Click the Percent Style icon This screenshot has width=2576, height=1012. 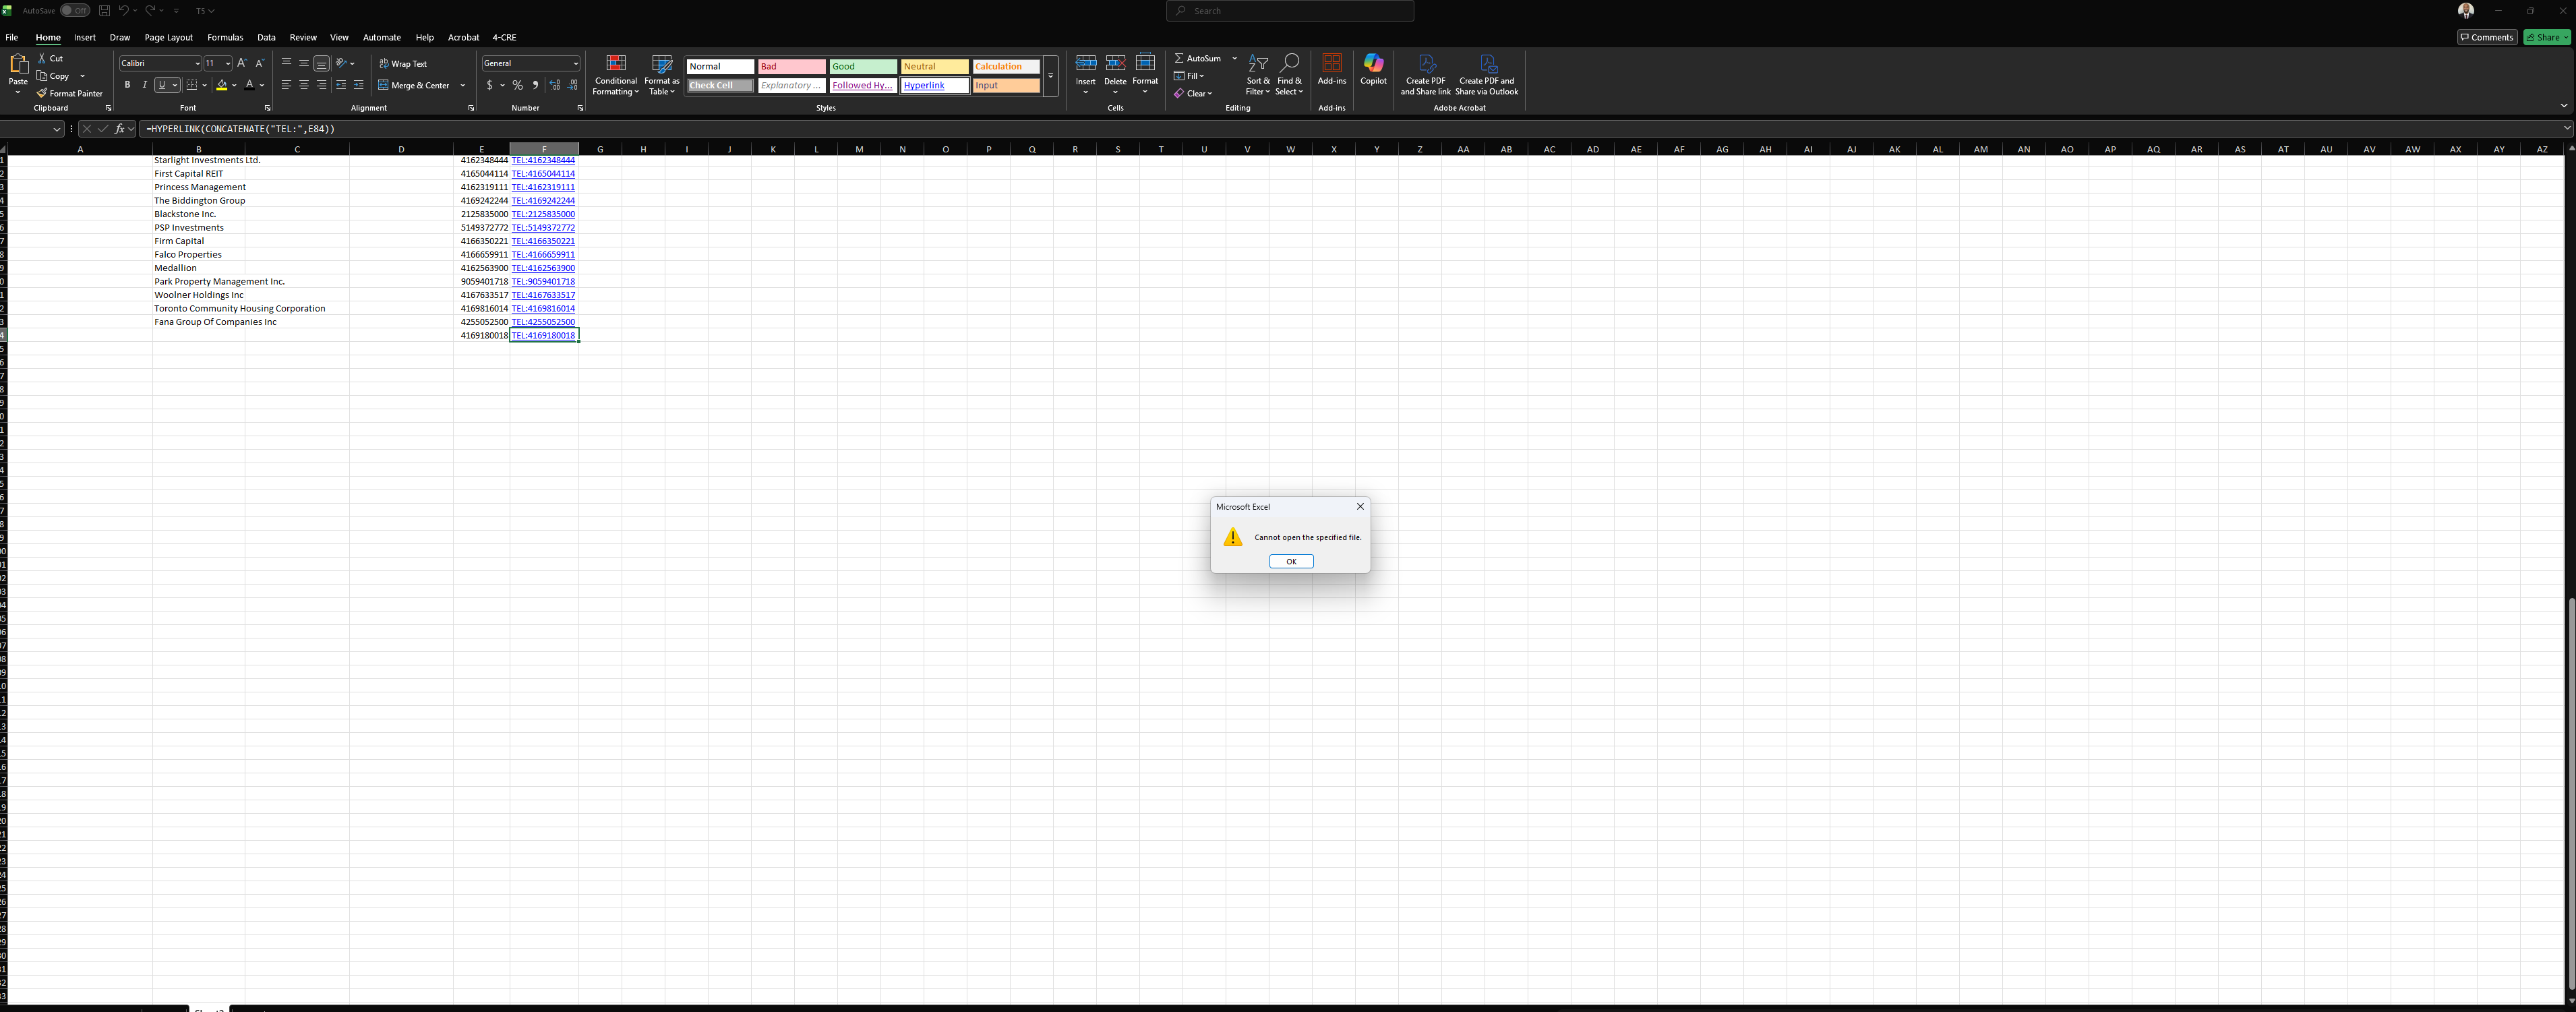[x=517, y=85]
